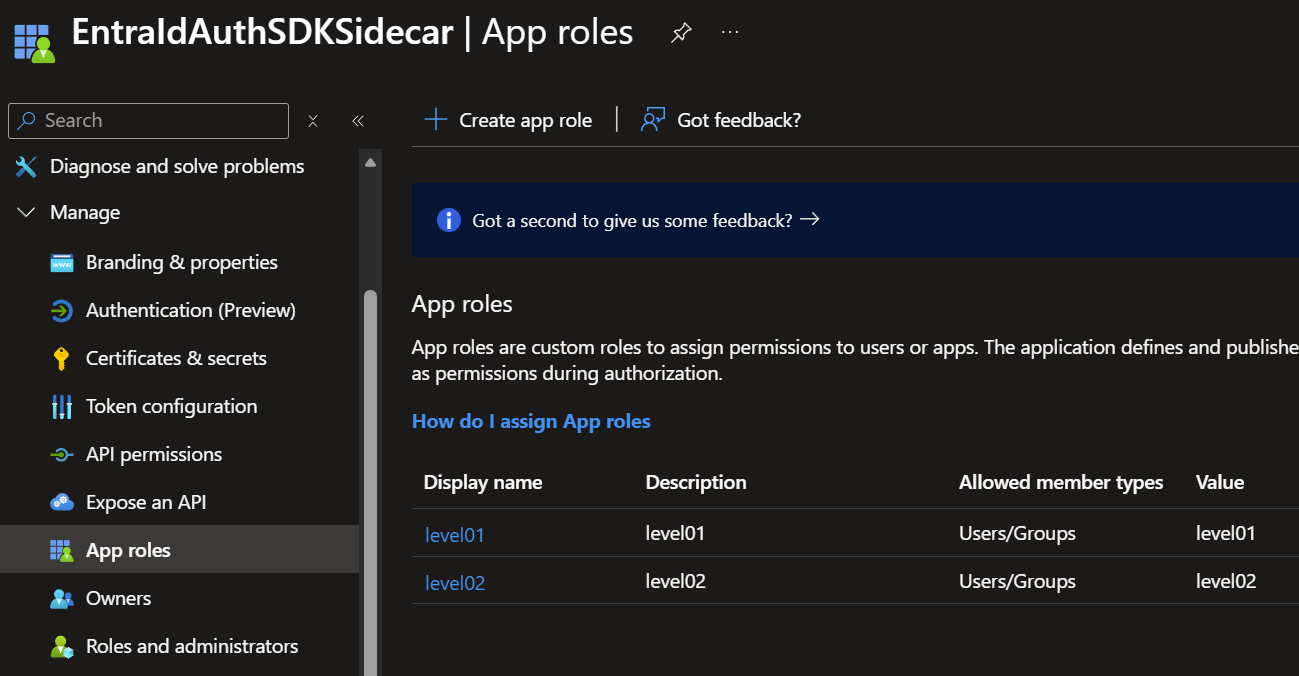This screenshot has height=676, width=1299.
Task: Click Got feedback? button
Action: 721,120
